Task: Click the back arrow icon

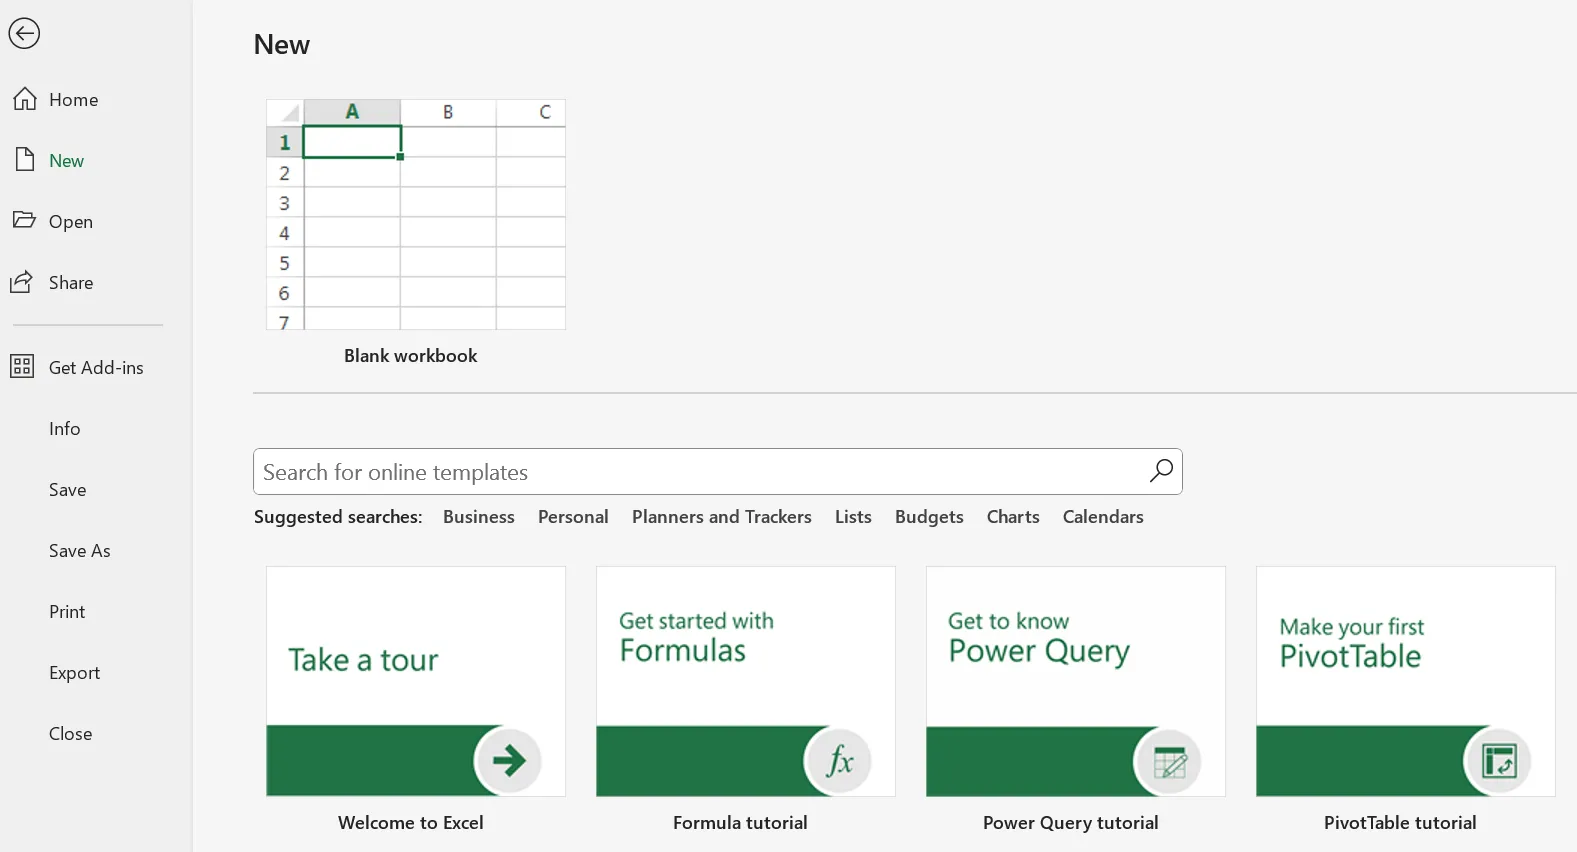Action: pos(24,33)
